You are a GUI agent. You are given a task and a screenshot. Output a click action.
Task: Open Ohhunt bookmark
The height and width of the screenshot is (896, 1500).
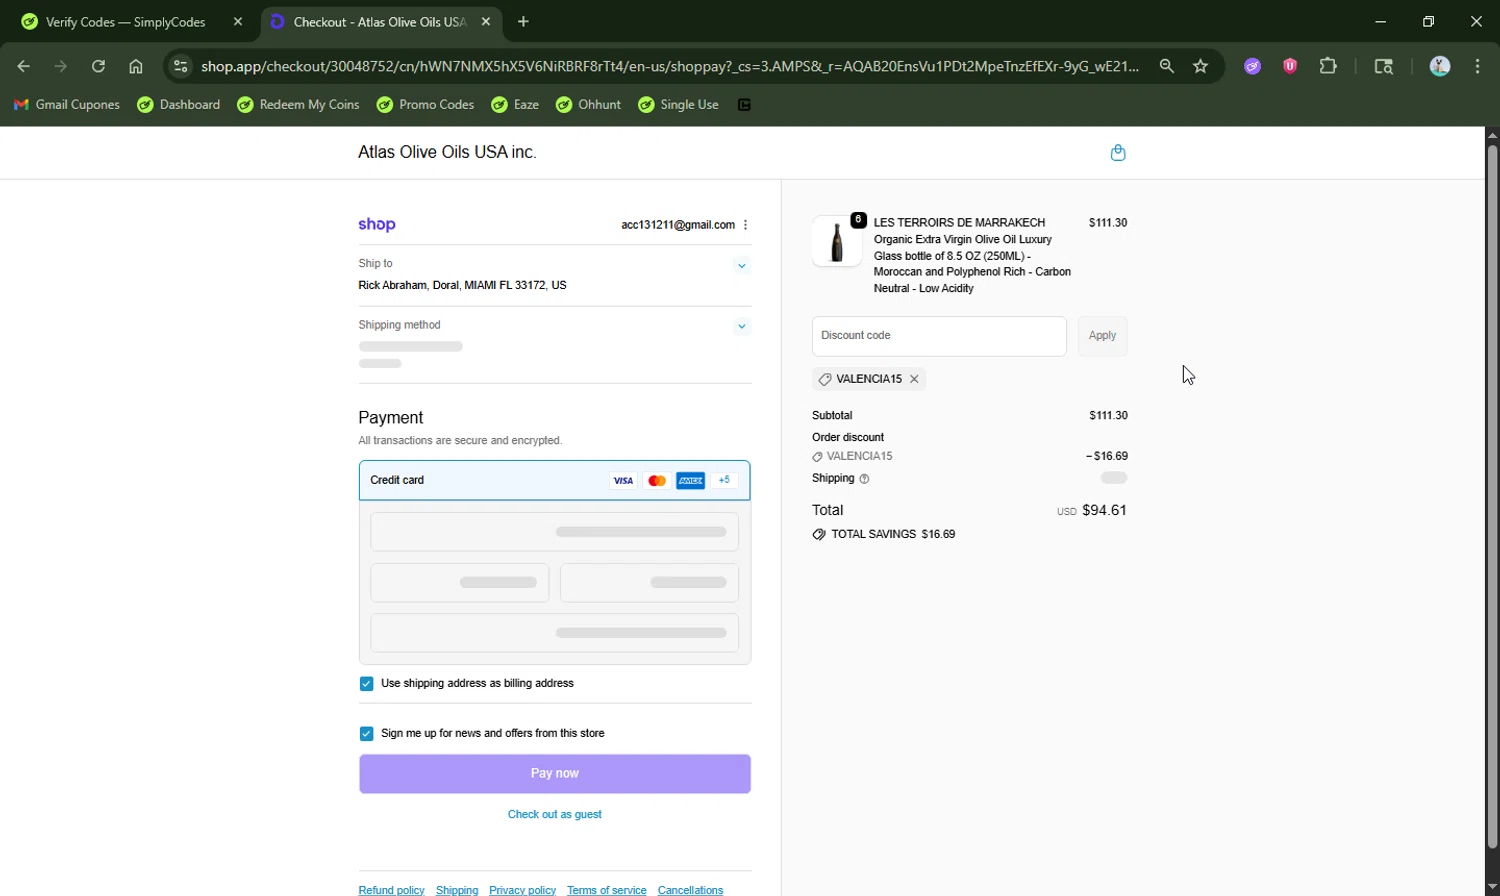(x=588, y=105)
